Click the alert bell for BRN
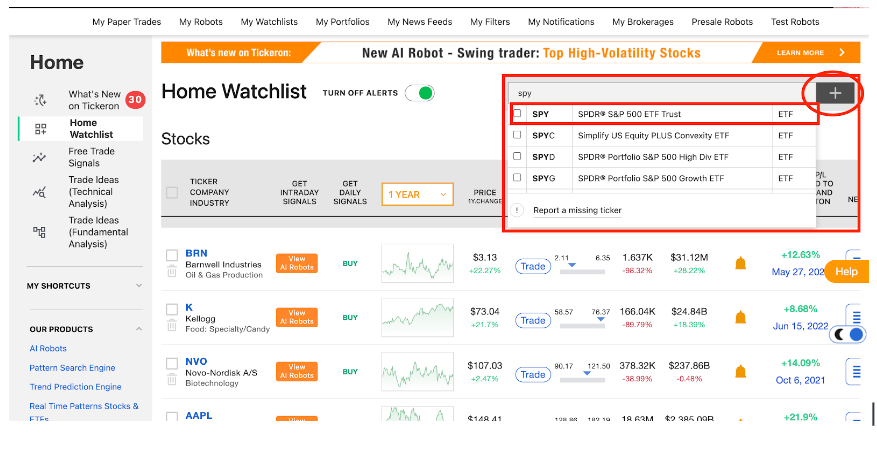Viewport: 877px width, 452px height. pyautogui.click(x=740, y=263)
